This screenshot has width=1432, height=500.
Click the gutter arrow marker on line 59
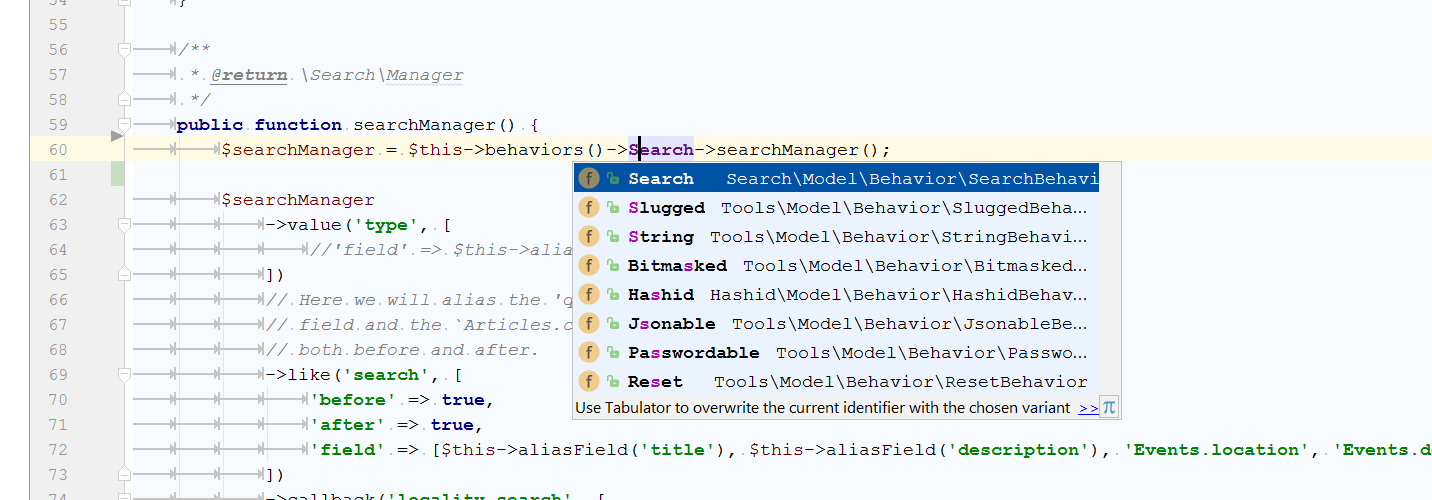click(x=117, y=134)
